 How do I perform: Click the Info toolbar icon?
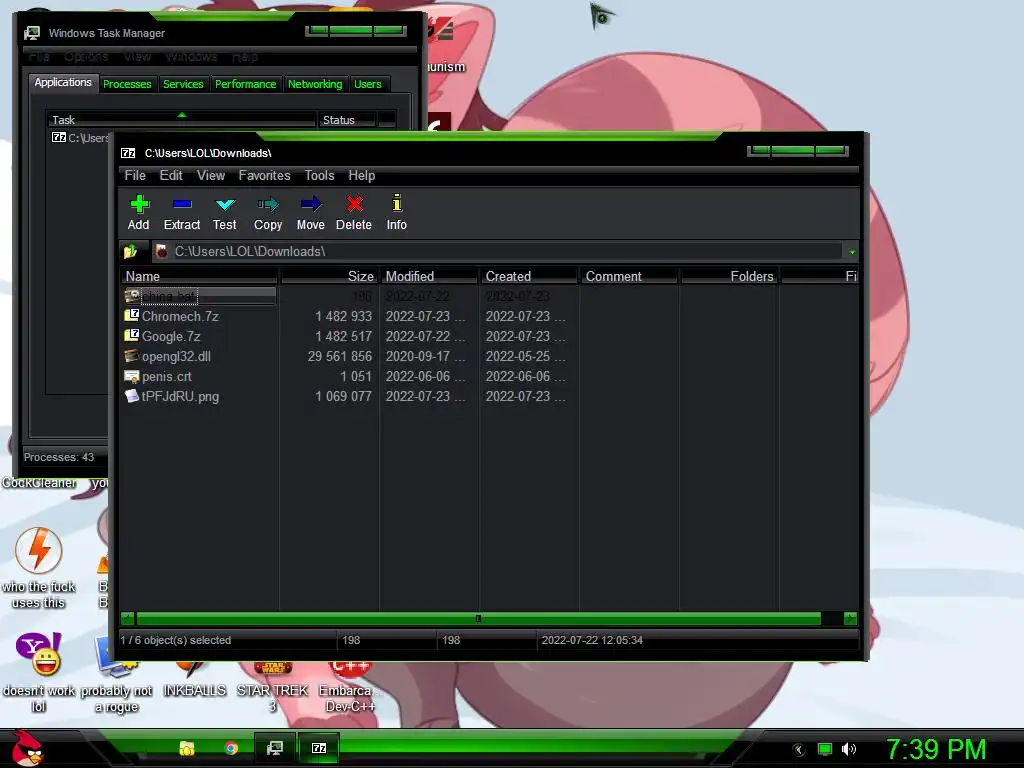(396, 203)
